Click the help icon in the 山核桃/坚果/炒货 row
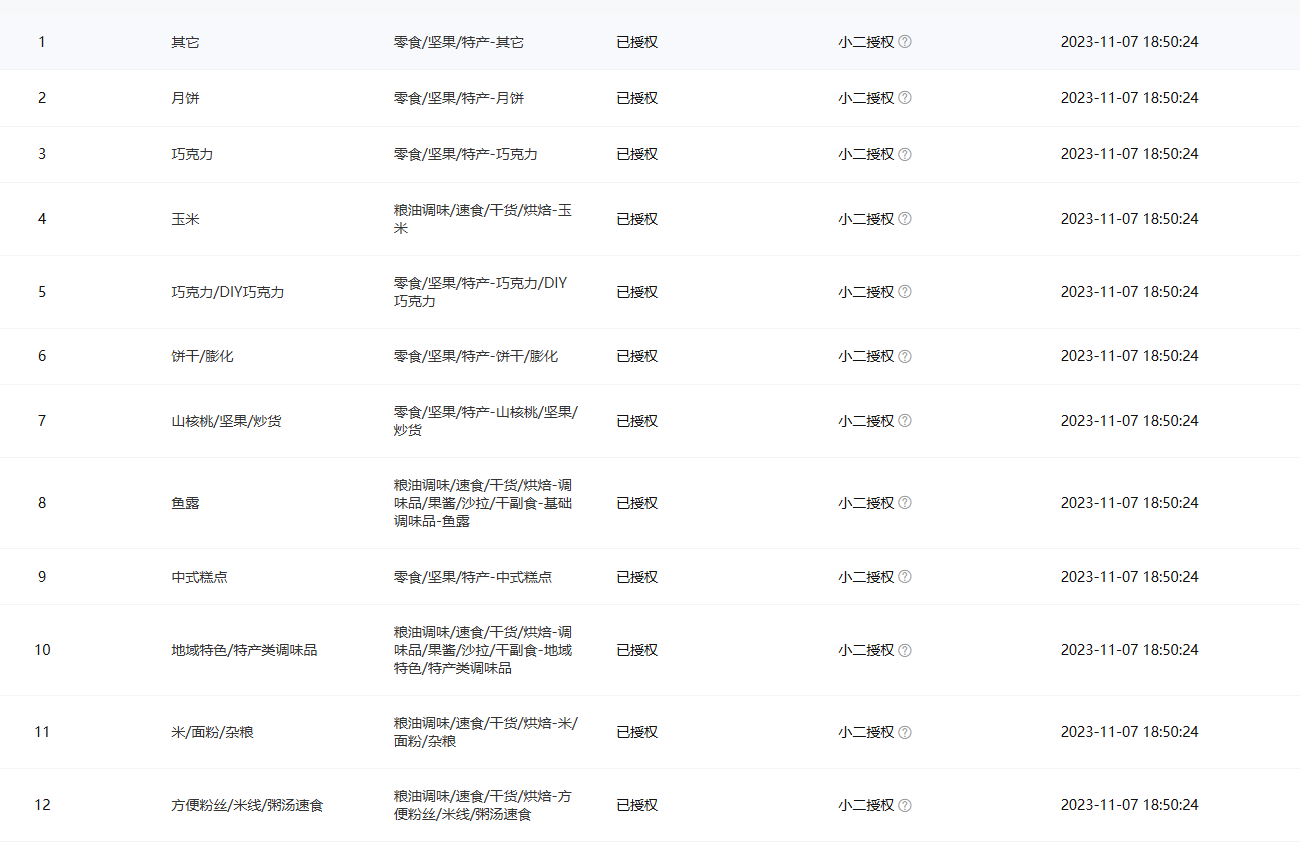The height and width of the screenshot is (845, 1300). point(905,421)
